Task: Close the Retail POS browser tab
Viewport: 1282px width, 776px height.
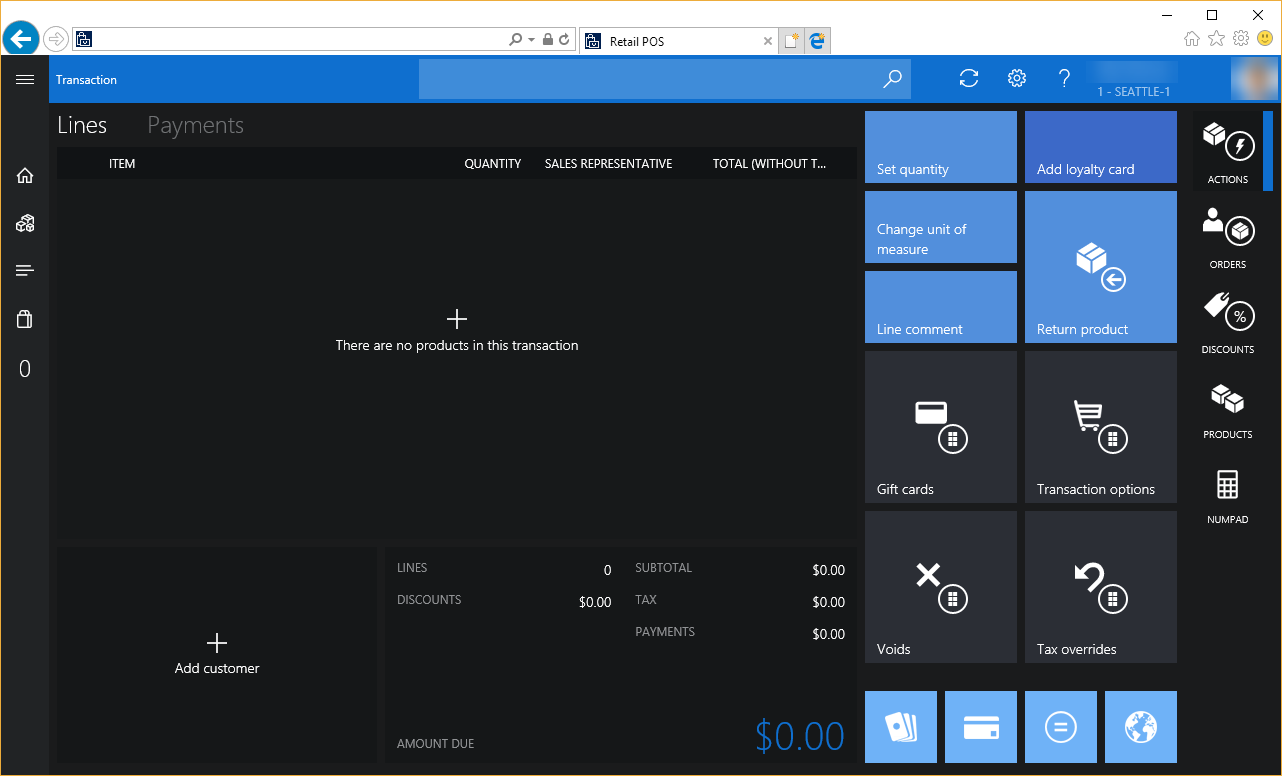Action: pyautogui.click(x=768, y=41)
